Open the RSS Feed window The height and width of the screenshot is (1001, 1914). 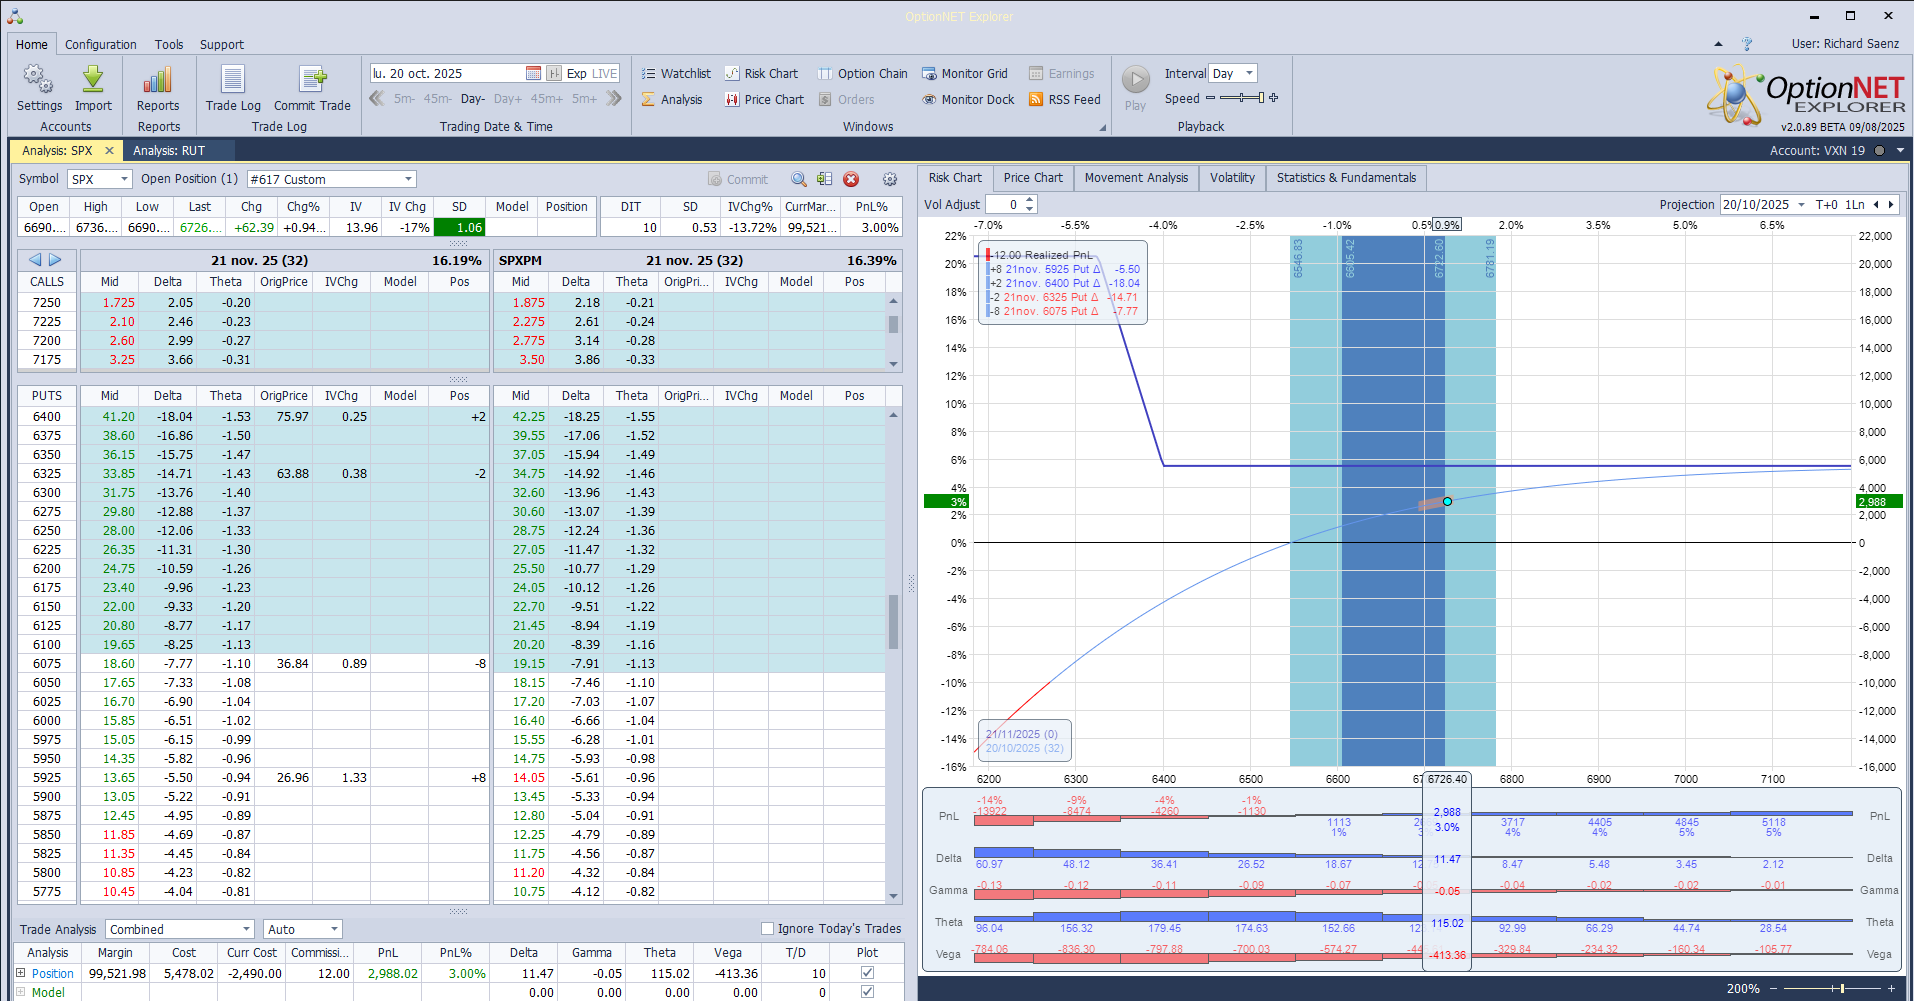[x=1064, y=99]
